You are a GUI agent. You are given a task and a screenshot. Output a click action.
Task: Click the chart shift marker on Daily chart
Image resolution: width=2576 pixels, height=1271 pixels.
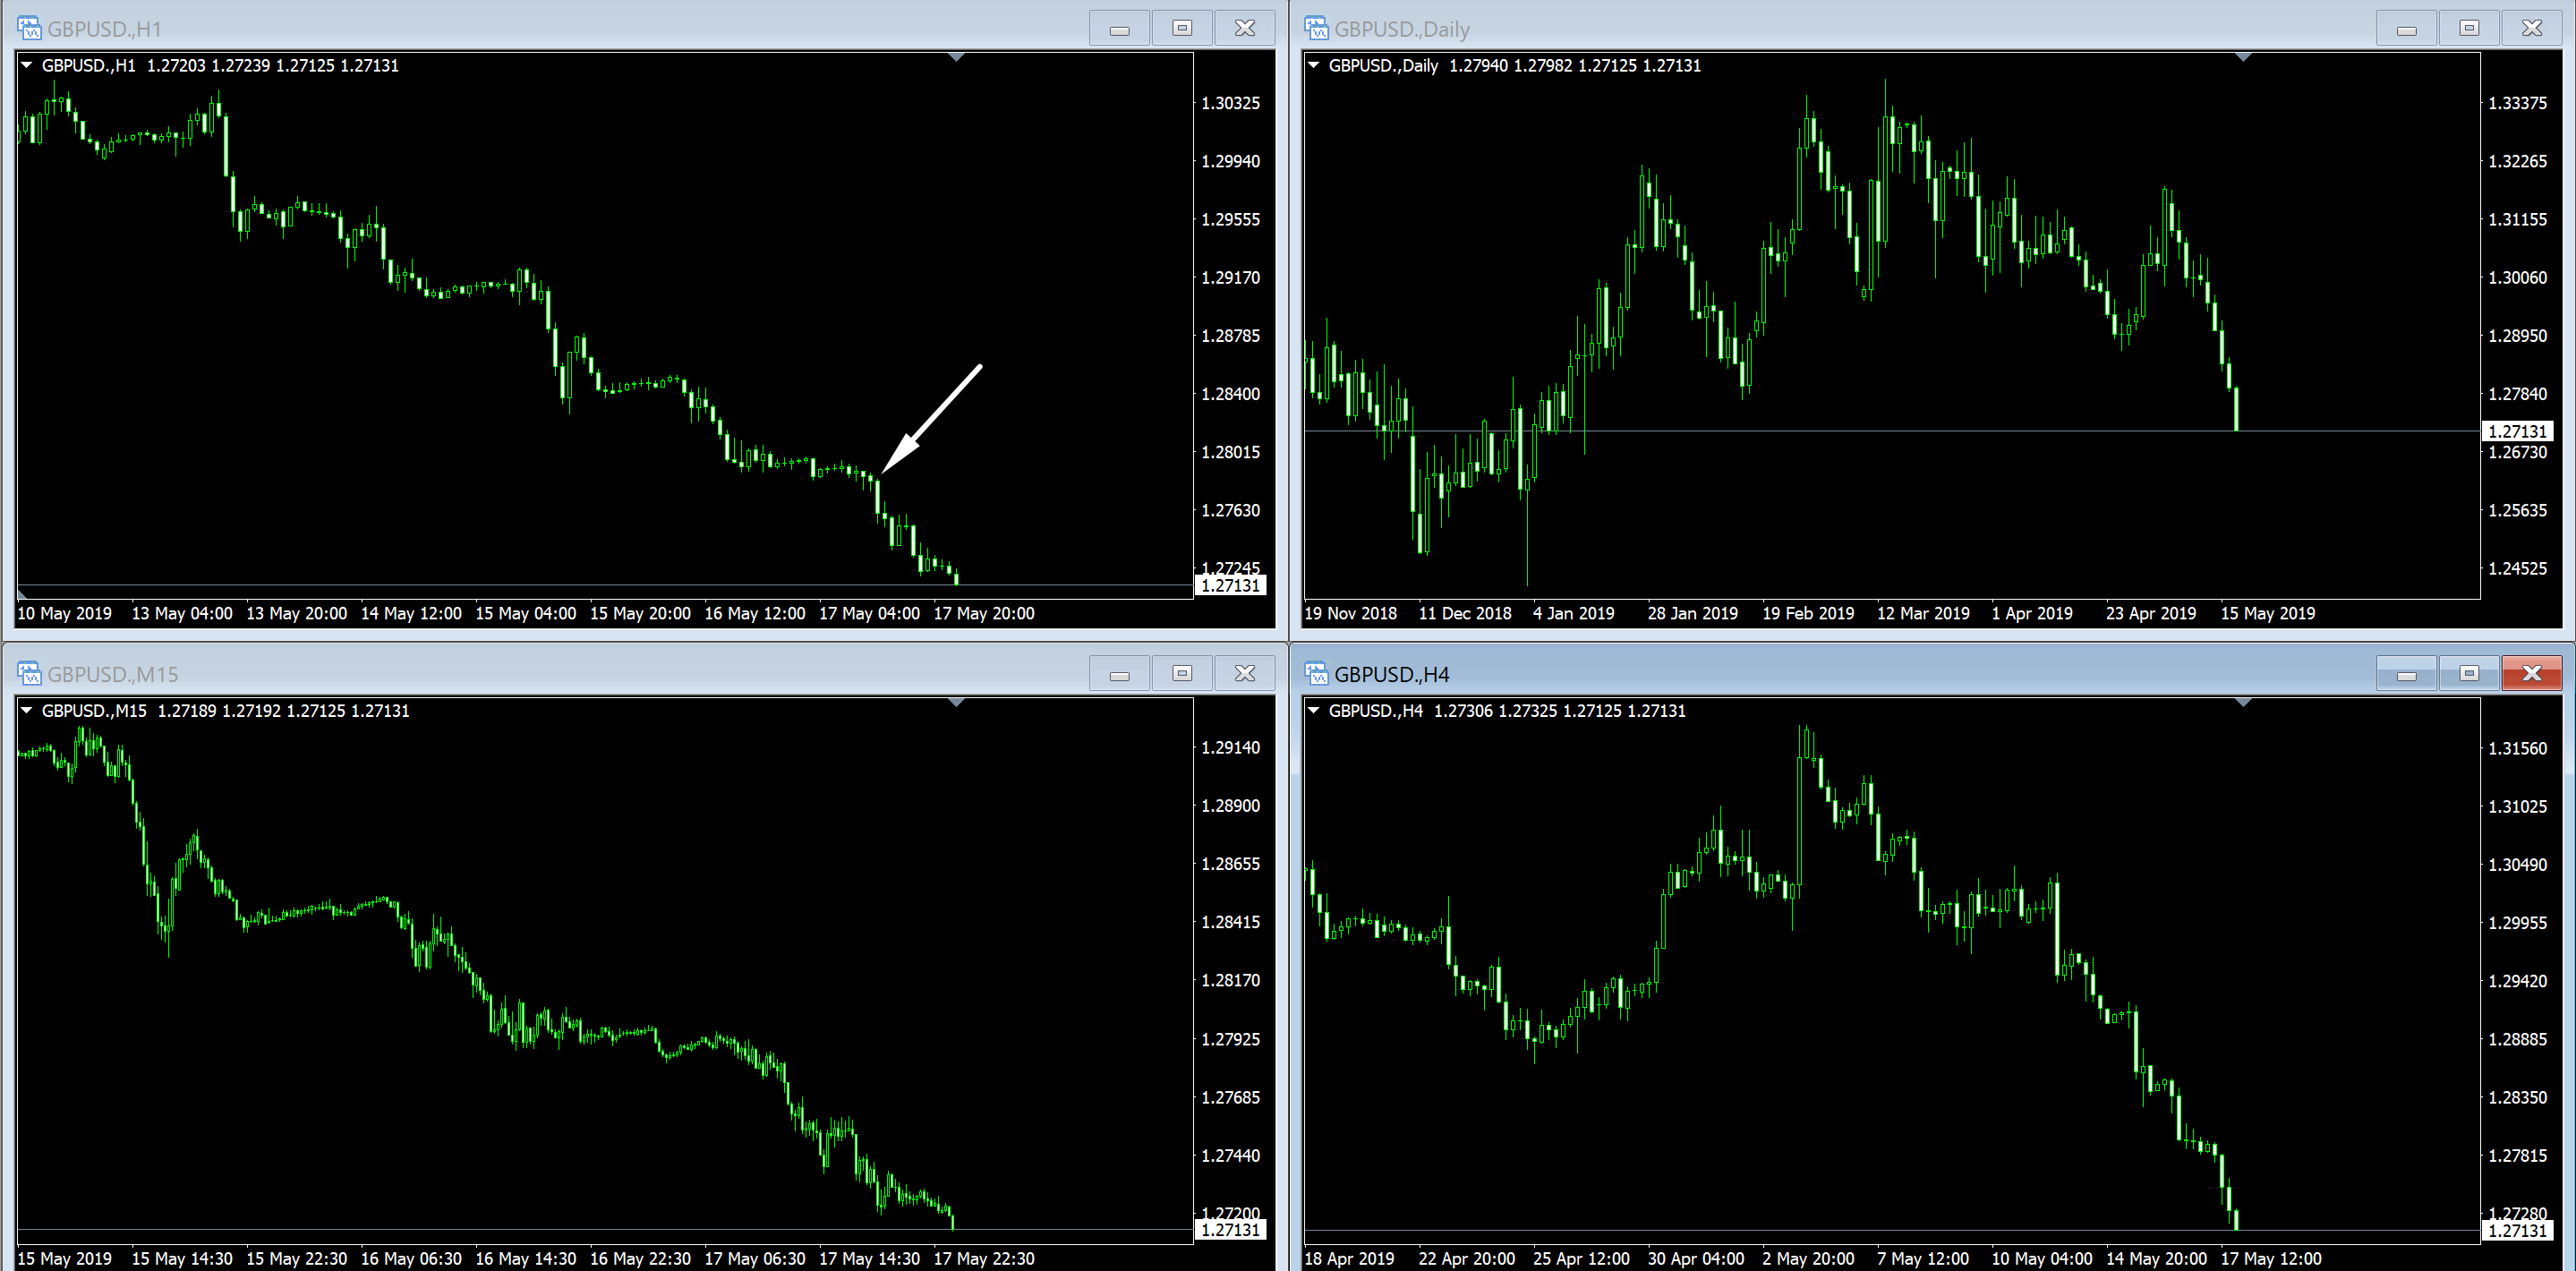click(x=2243, y=58)
